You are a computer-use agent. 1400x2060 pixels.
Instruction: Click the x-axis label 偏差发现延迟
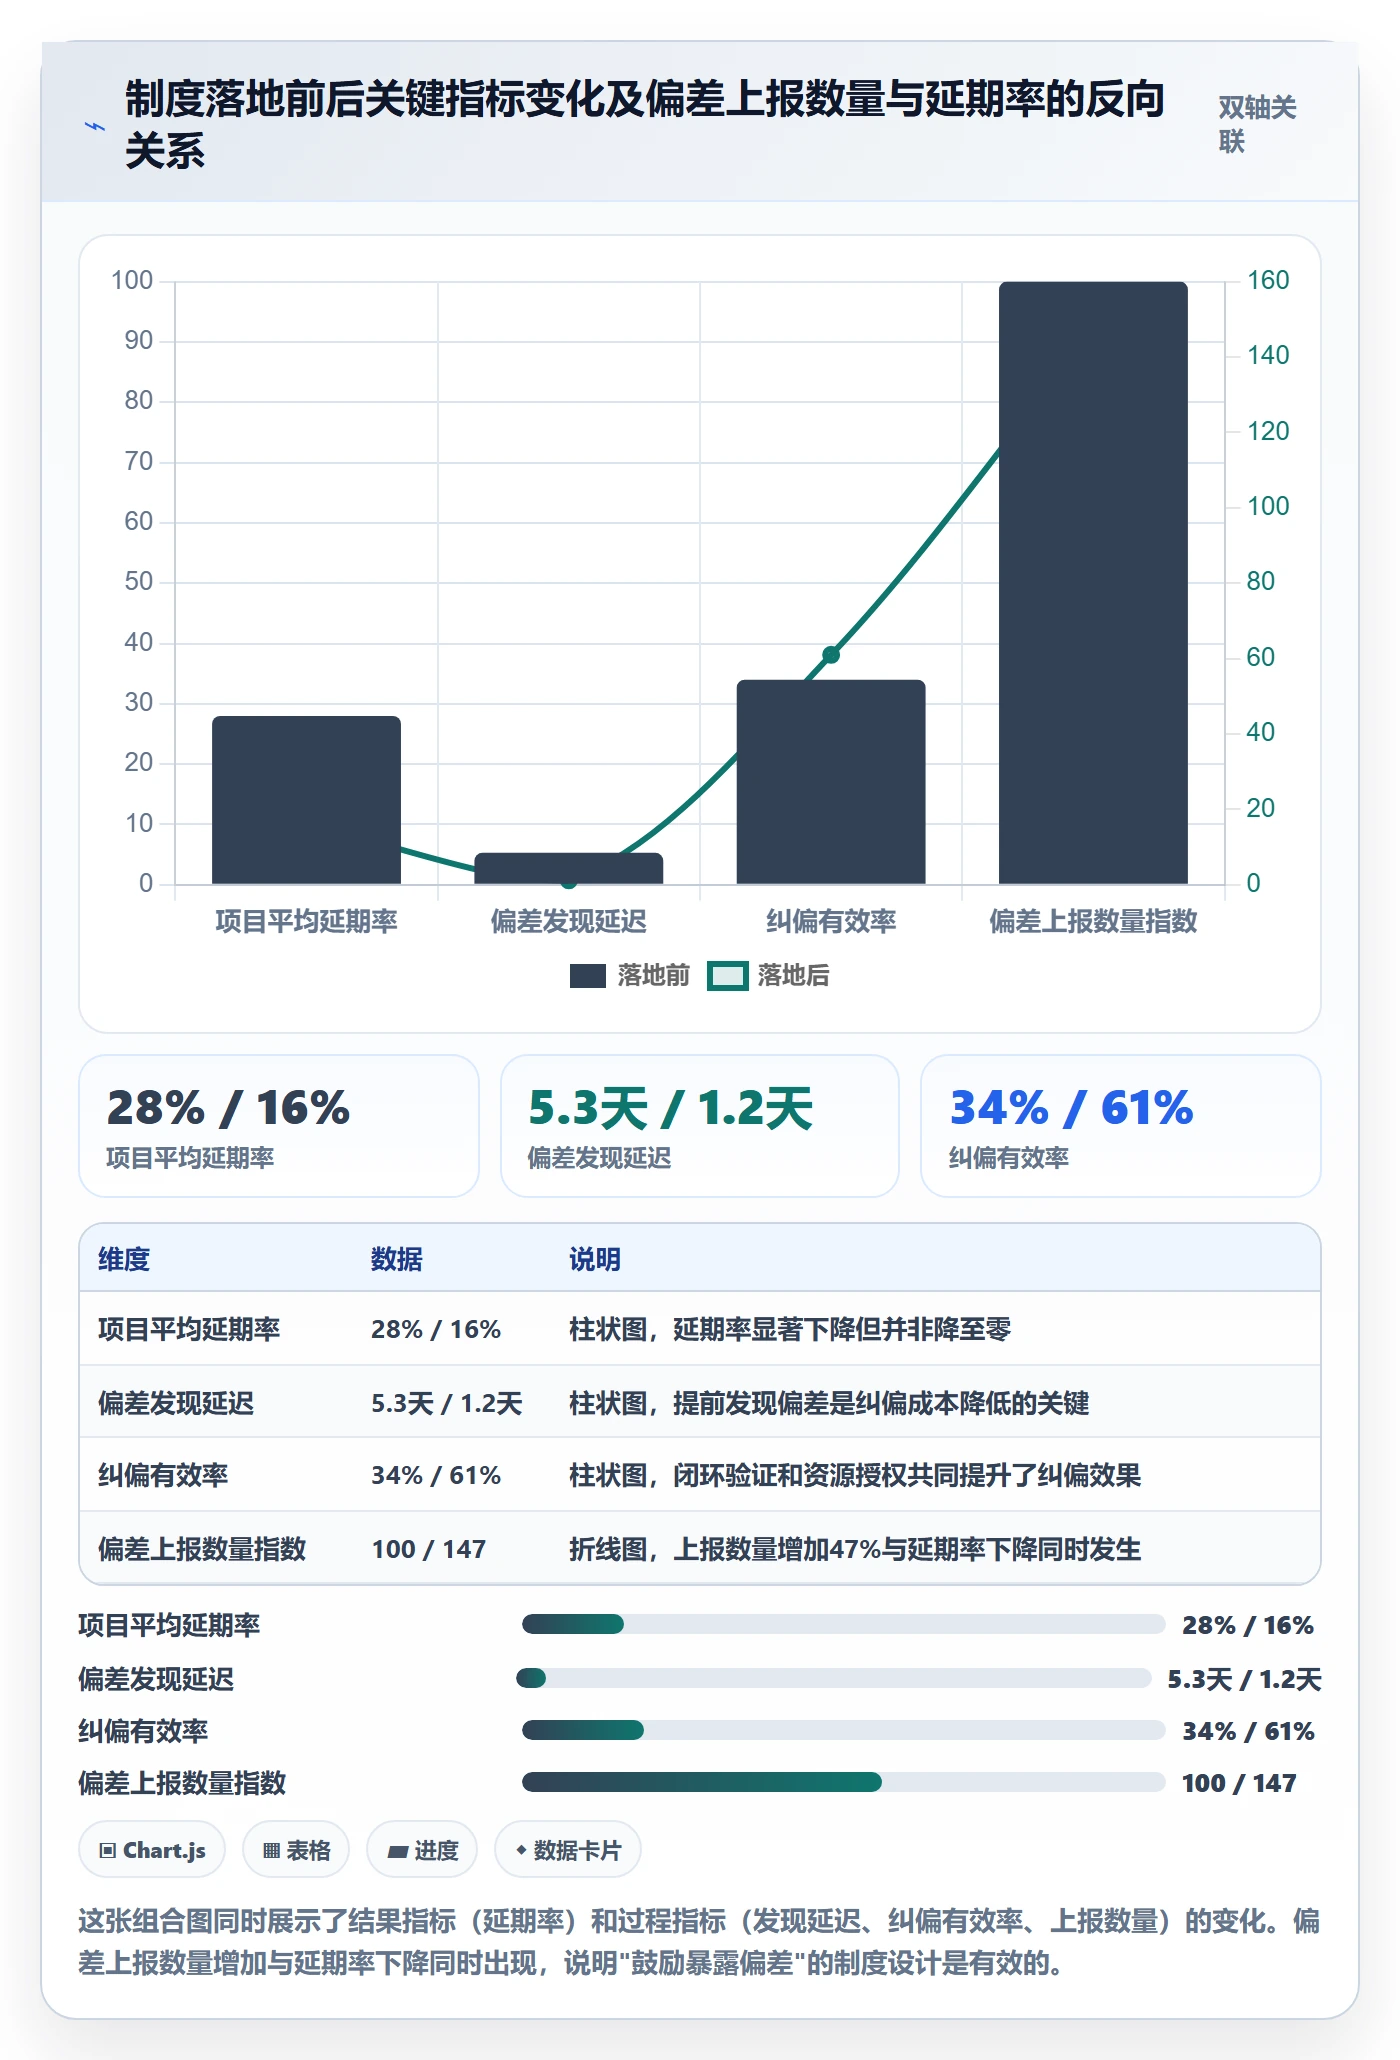[x=568, y=921]
